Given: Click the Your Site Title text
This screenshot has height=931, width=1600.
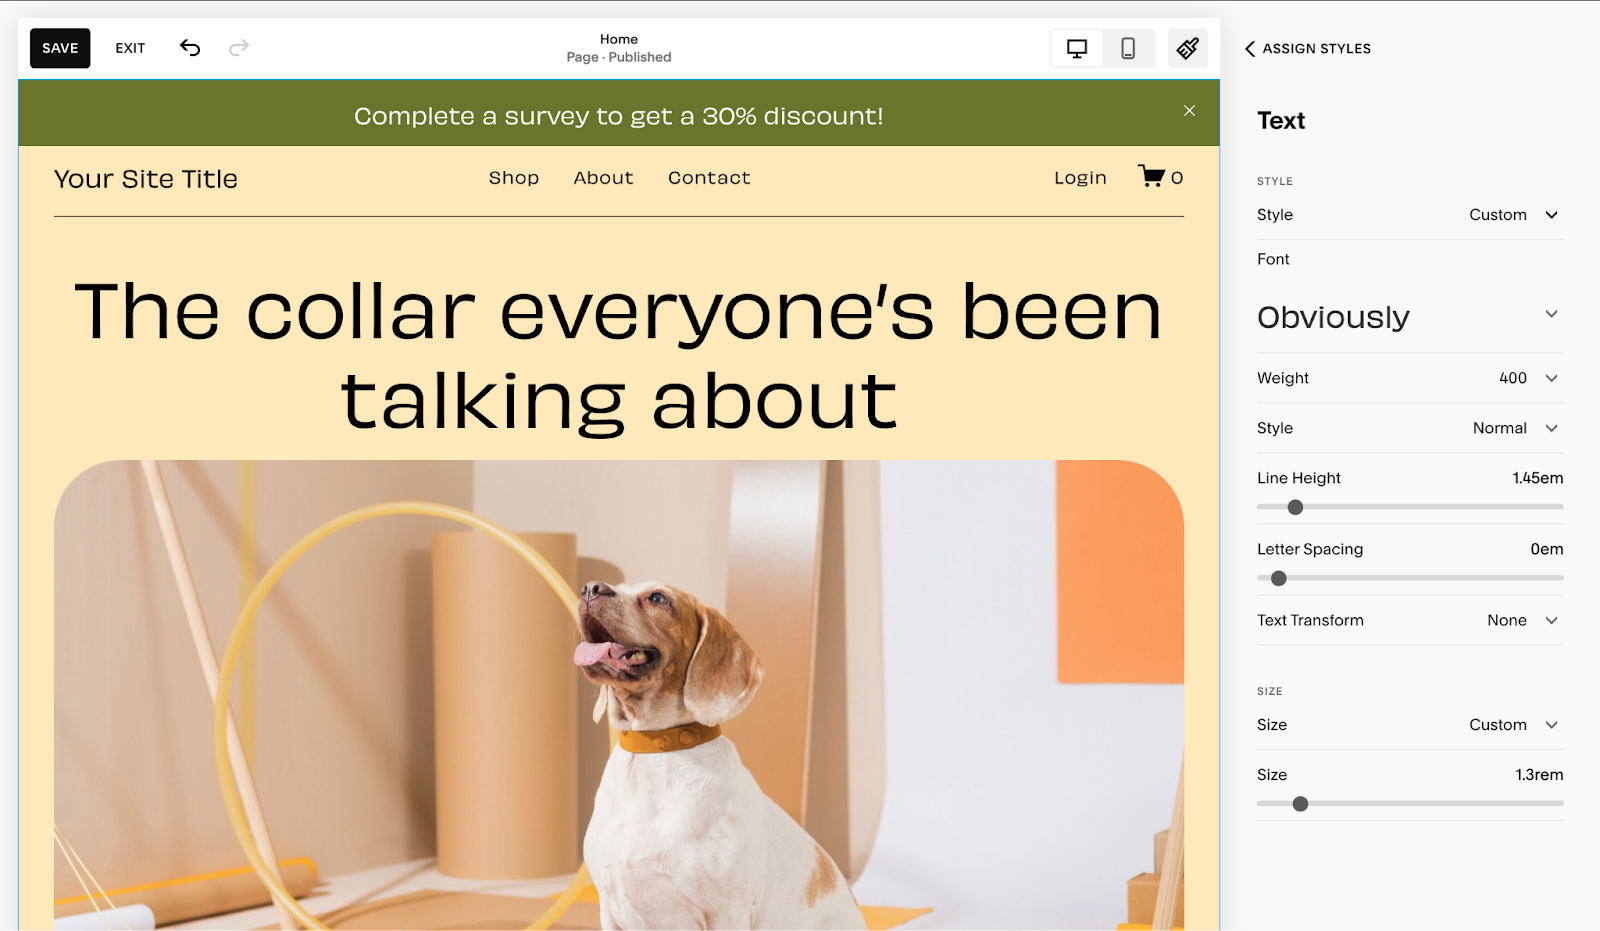Looking at the screenshot, I should tap(146, 178).
